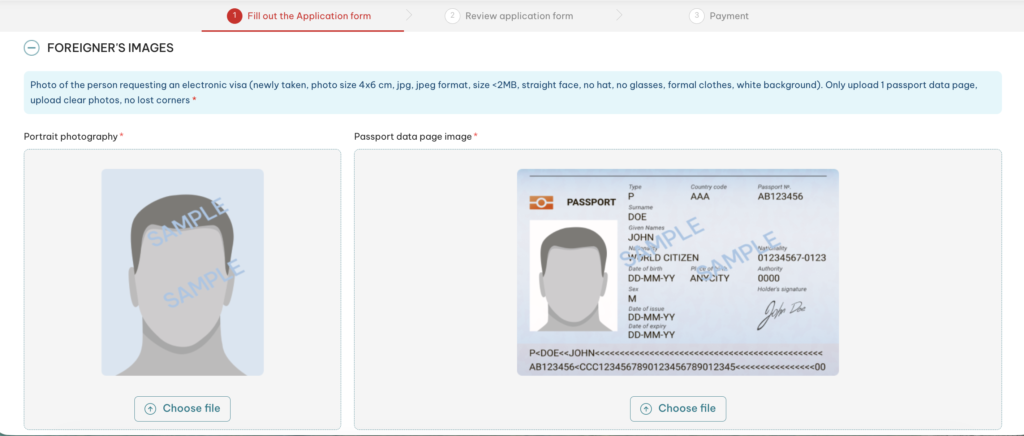This screenshot has width=1024, height=436.
Task: Click chevron between steps 2 and 3
Action: [x=619, y=15]
